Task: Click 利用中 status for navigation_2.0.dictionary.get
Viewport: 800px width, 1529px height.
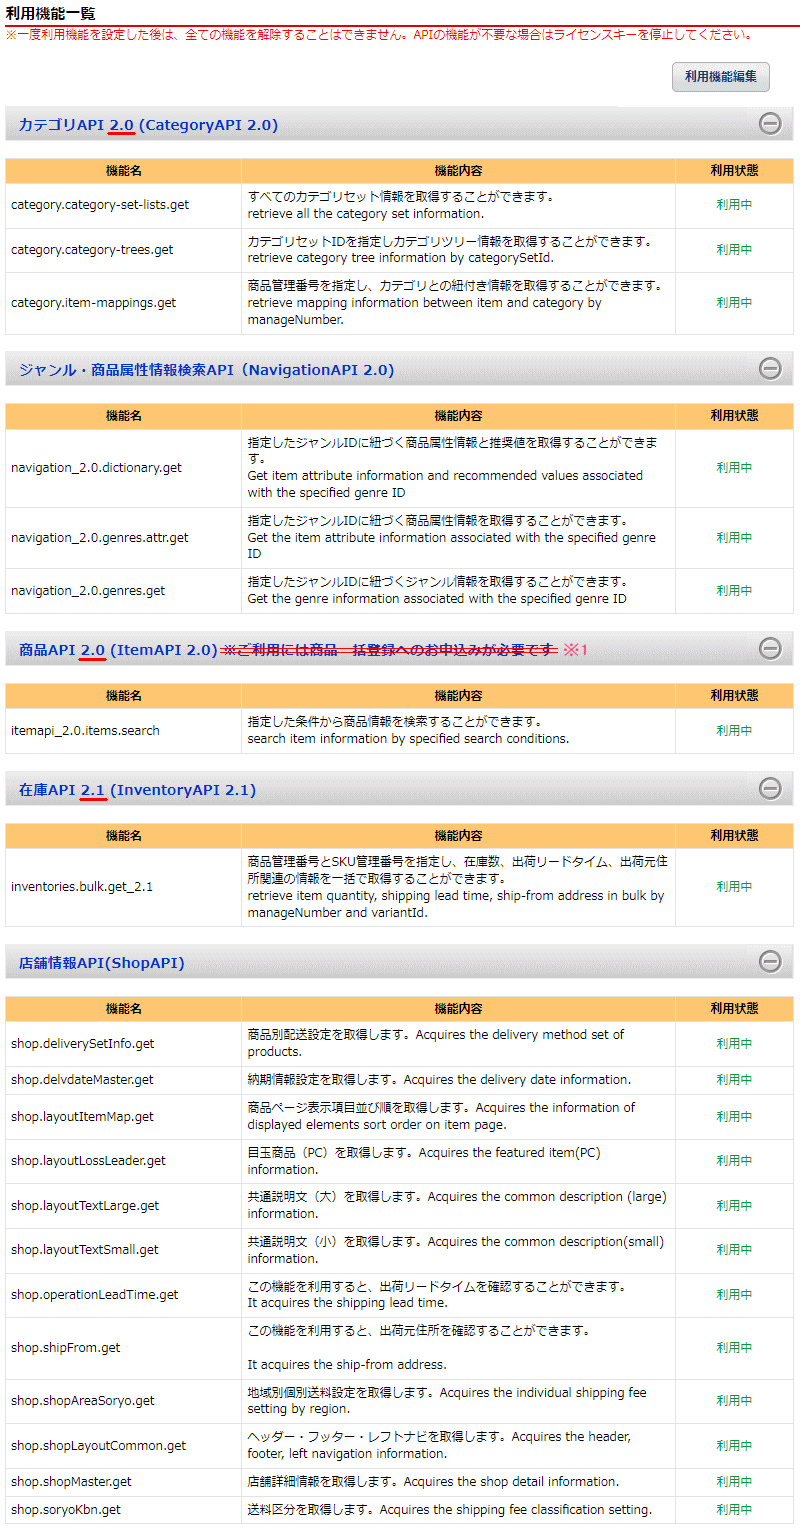Action: [734, 468]
